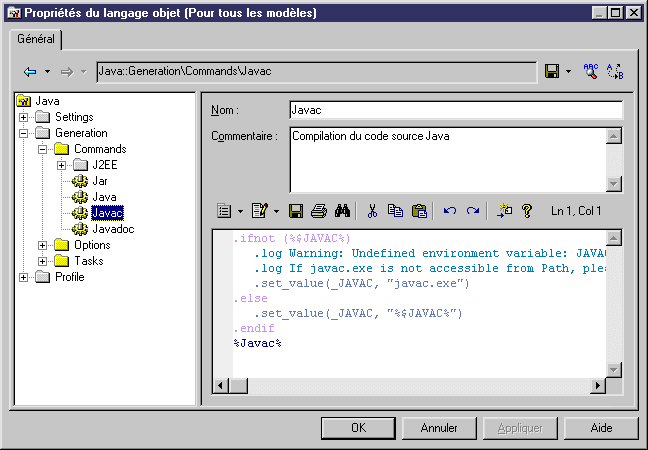The image size is (648, 450).
Task: Click the undo icon
Action: (450, 211)
